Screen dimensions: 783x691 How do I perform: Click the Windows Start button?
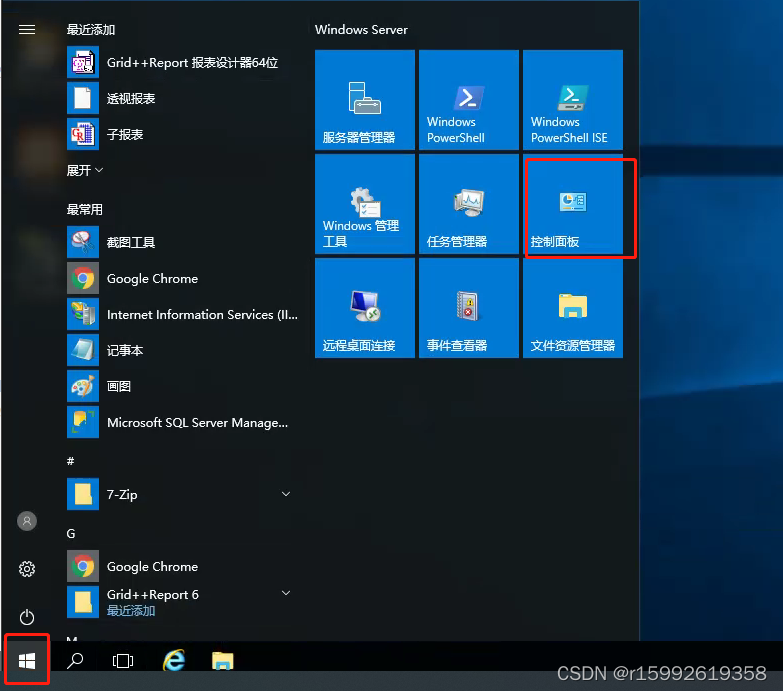(x=27, y=662)
